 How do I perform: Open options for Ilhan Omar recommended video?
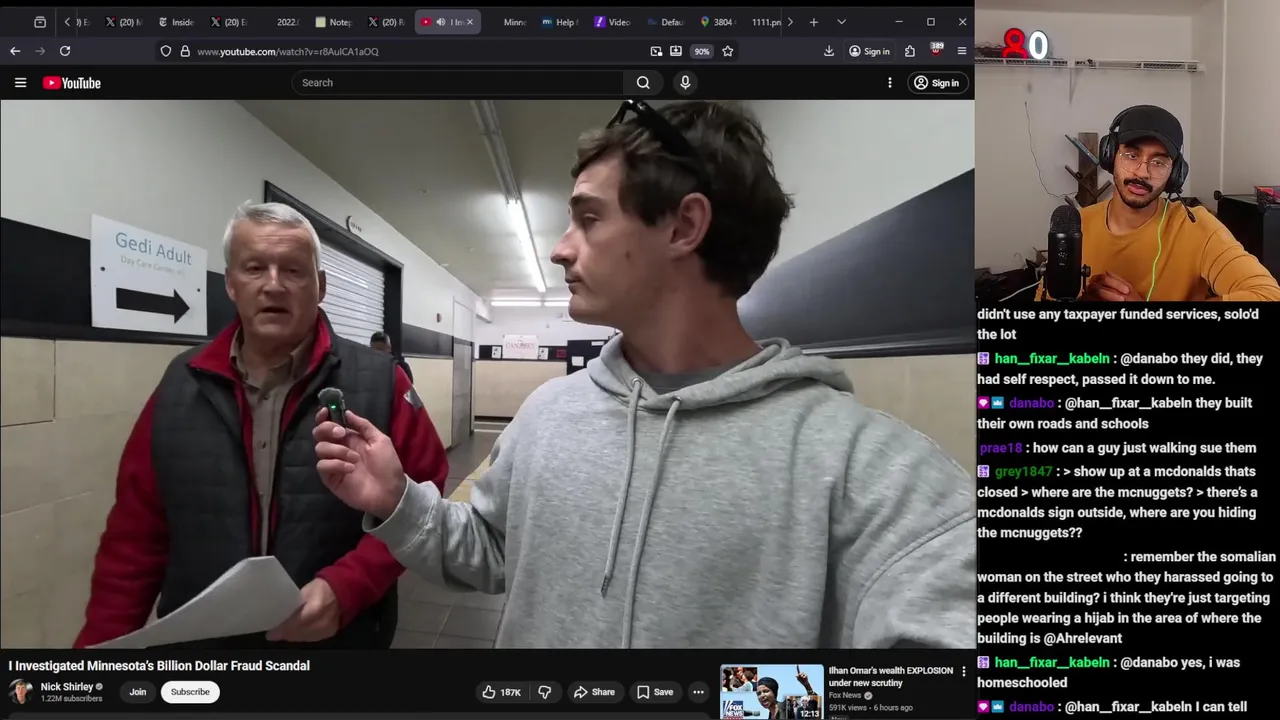point(964,671)
